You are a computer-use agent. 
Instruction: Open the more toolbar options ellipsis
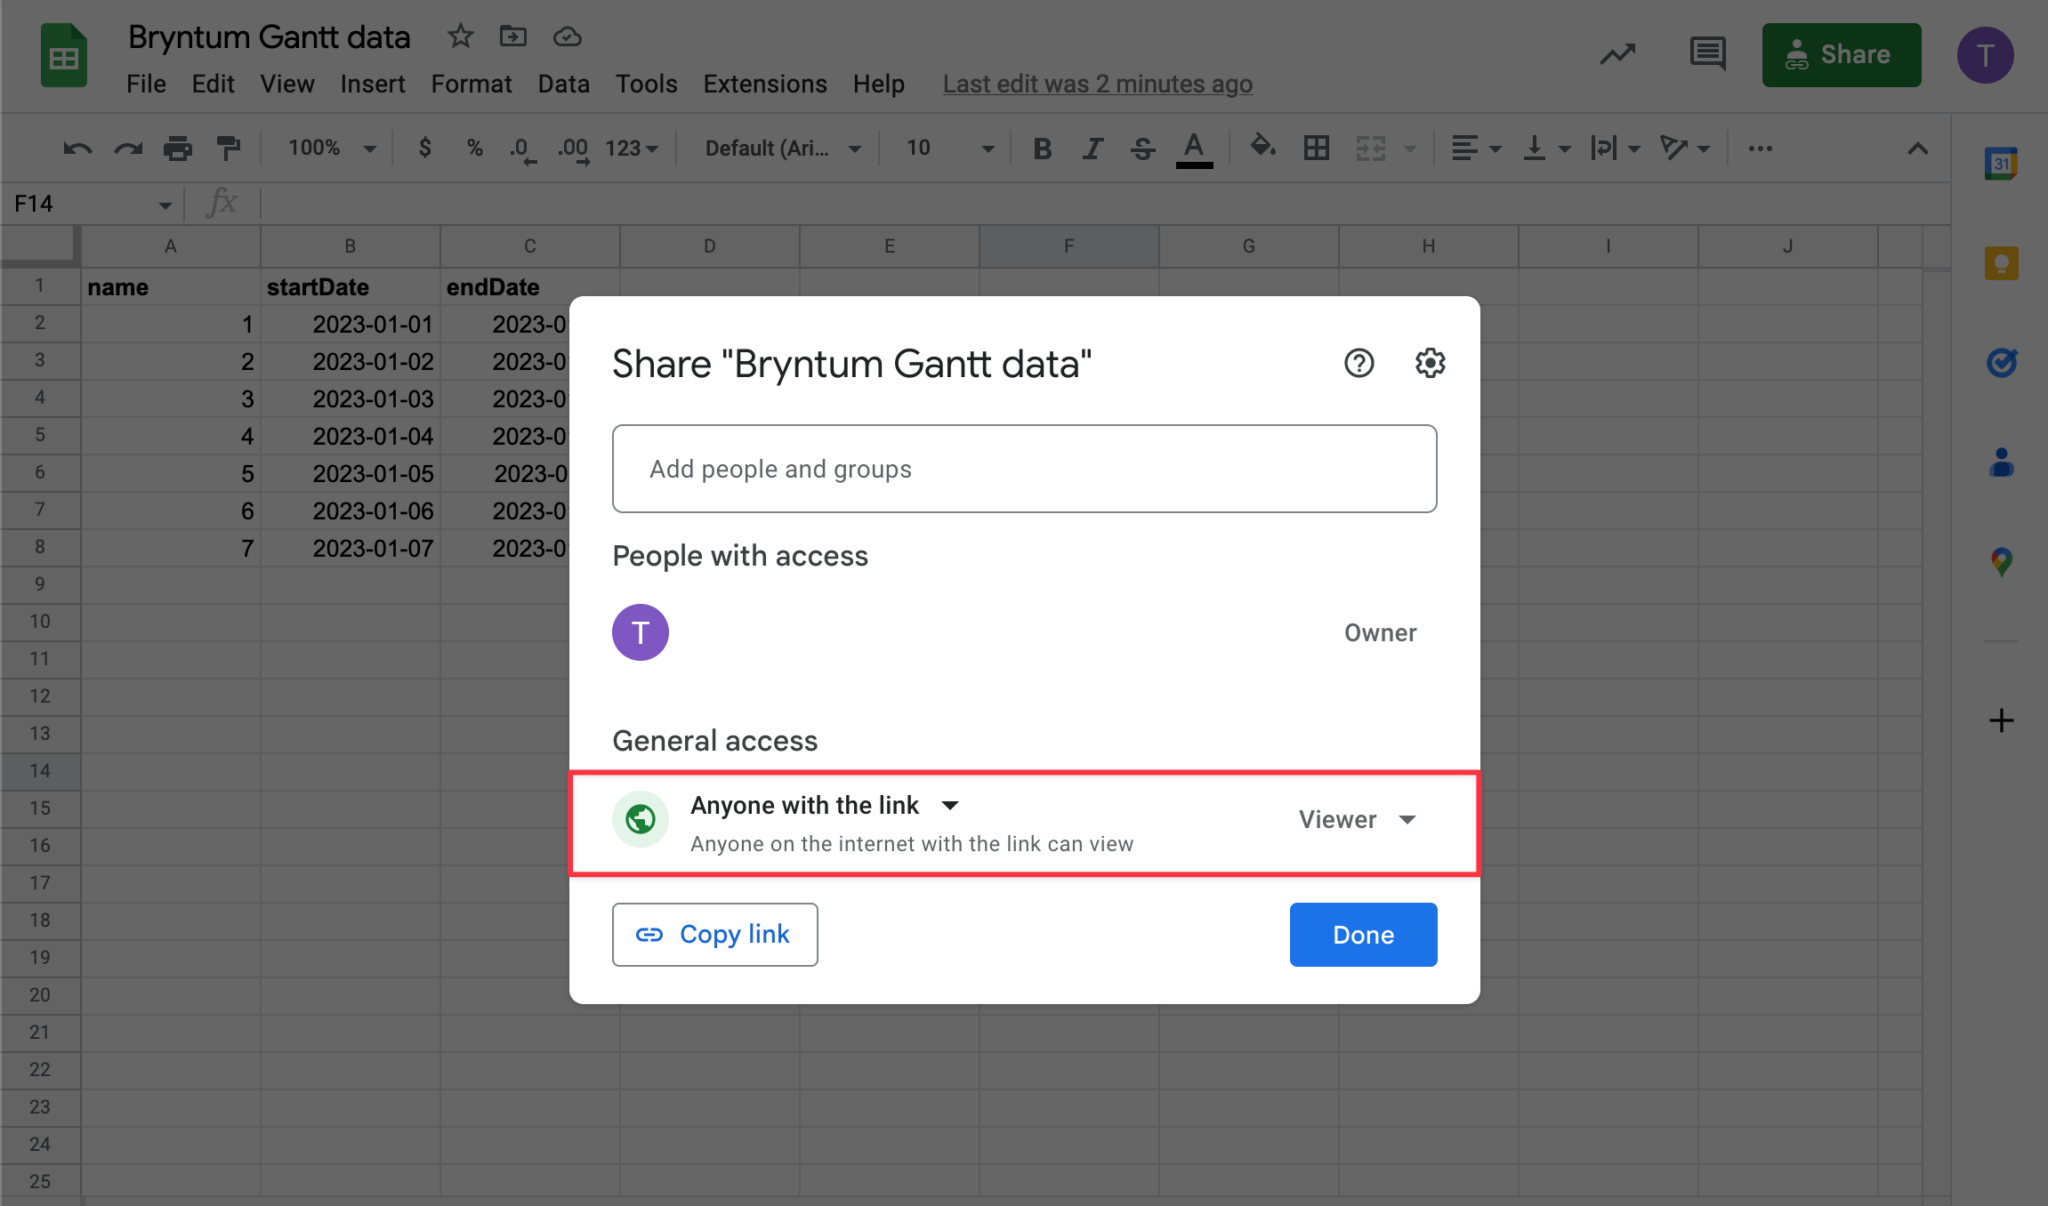click(x=1760, y=149)
